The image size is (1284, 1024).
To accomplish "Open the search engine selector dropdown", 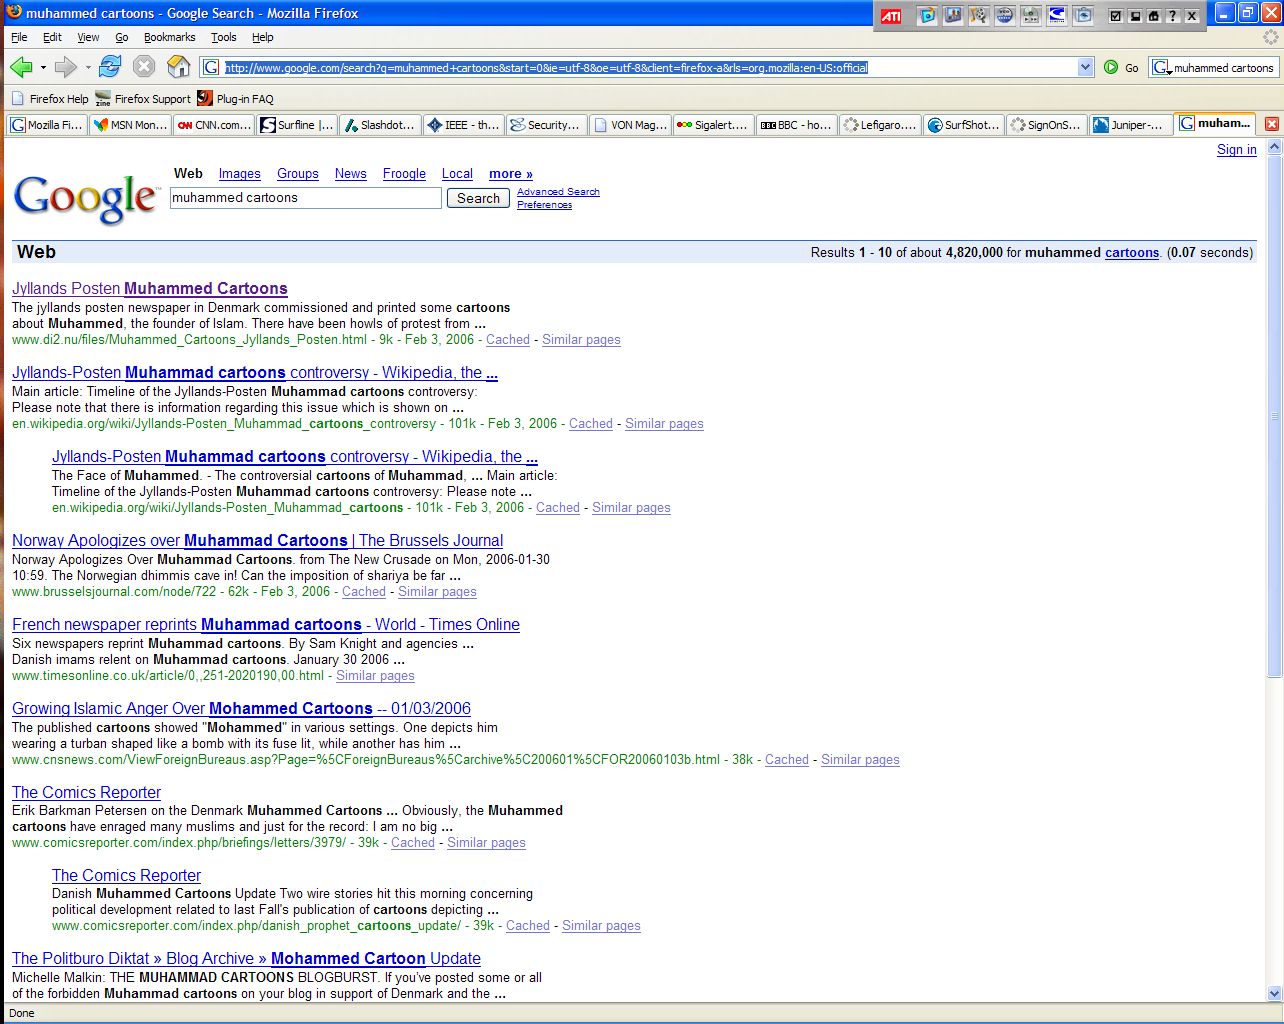I will [1161, 68].
